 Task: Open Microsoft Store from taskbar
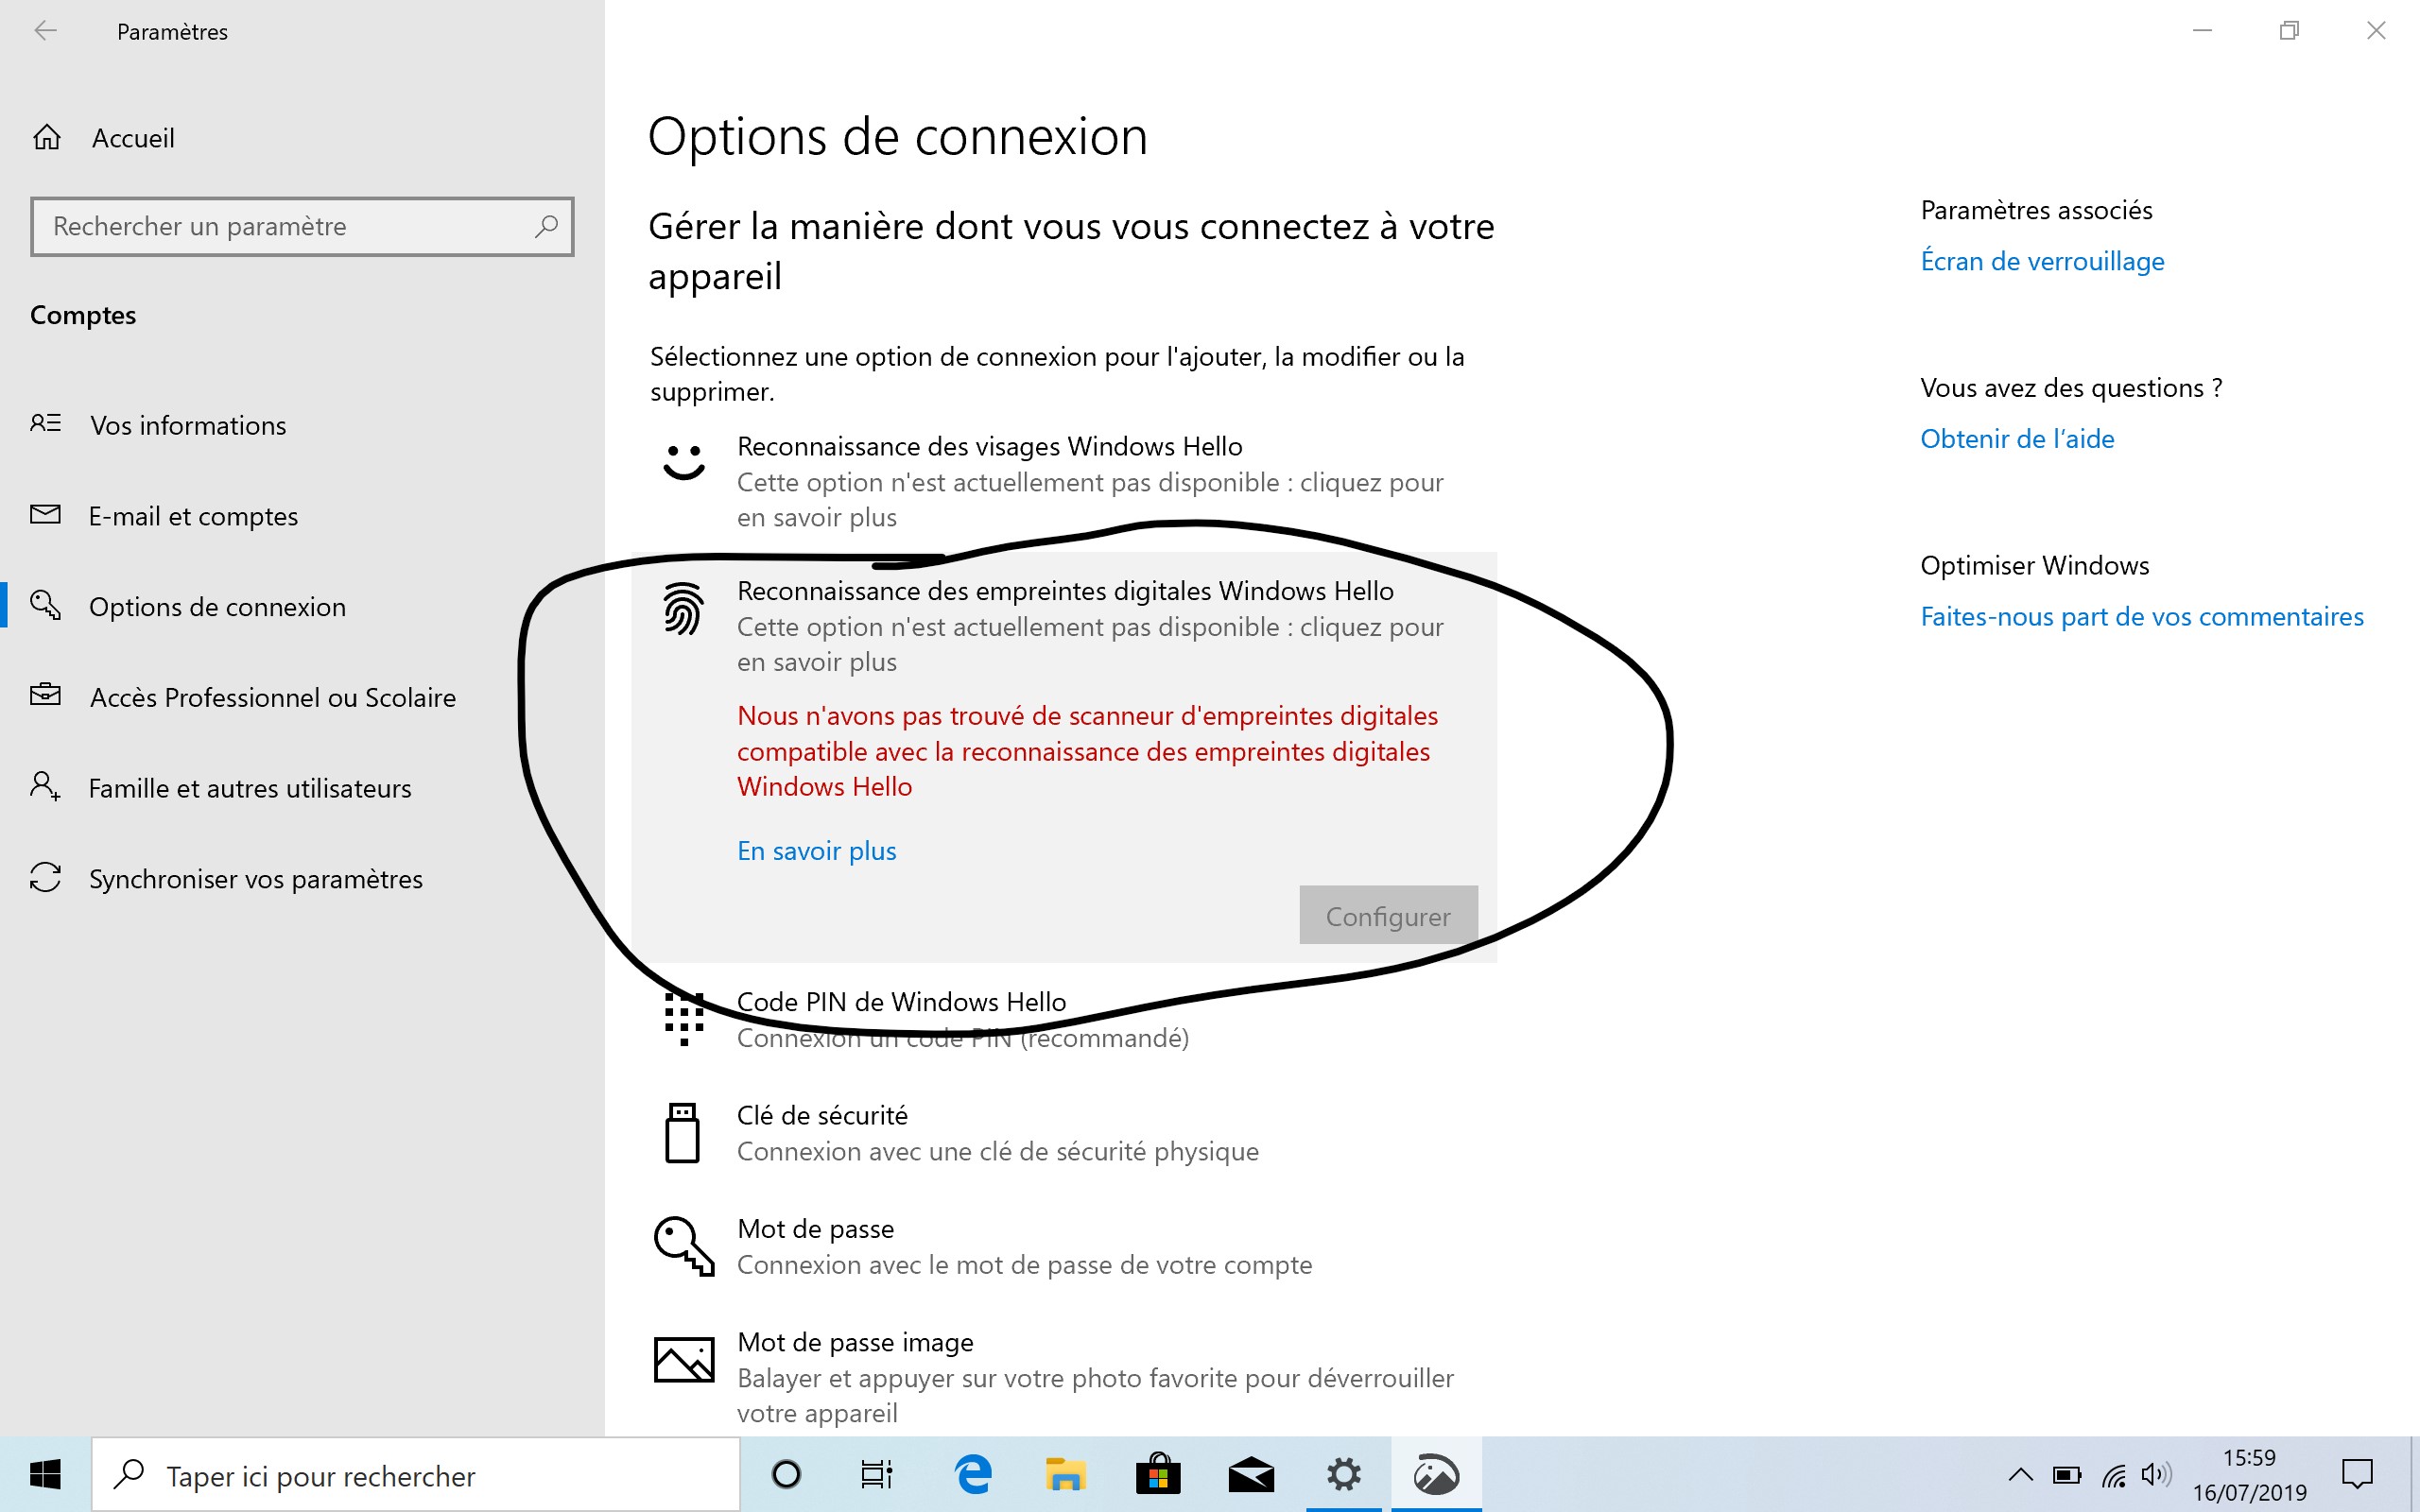[1158, 1475]
